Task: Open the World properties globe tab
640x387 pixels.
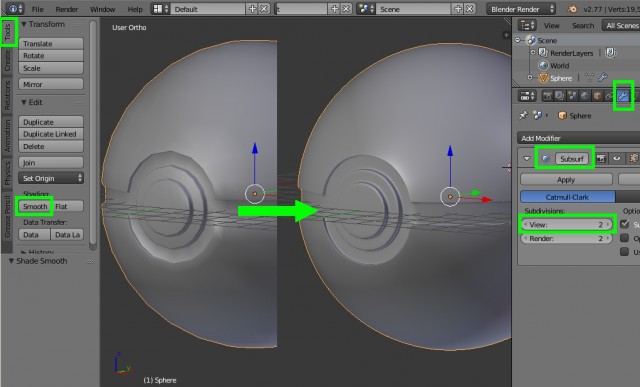Action: [585, 96]
